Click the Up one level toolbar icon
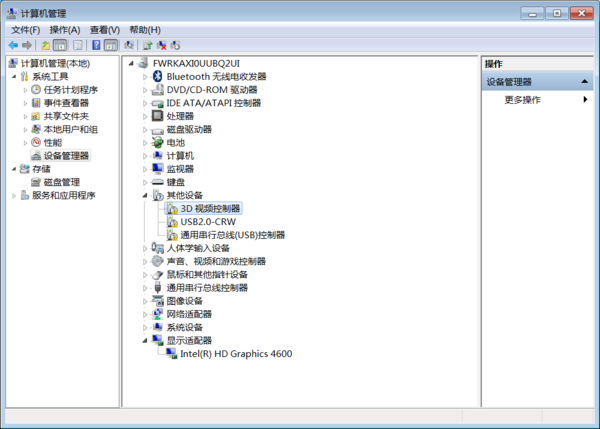This screenshot has width=600, height=429. tap(46, 46)
